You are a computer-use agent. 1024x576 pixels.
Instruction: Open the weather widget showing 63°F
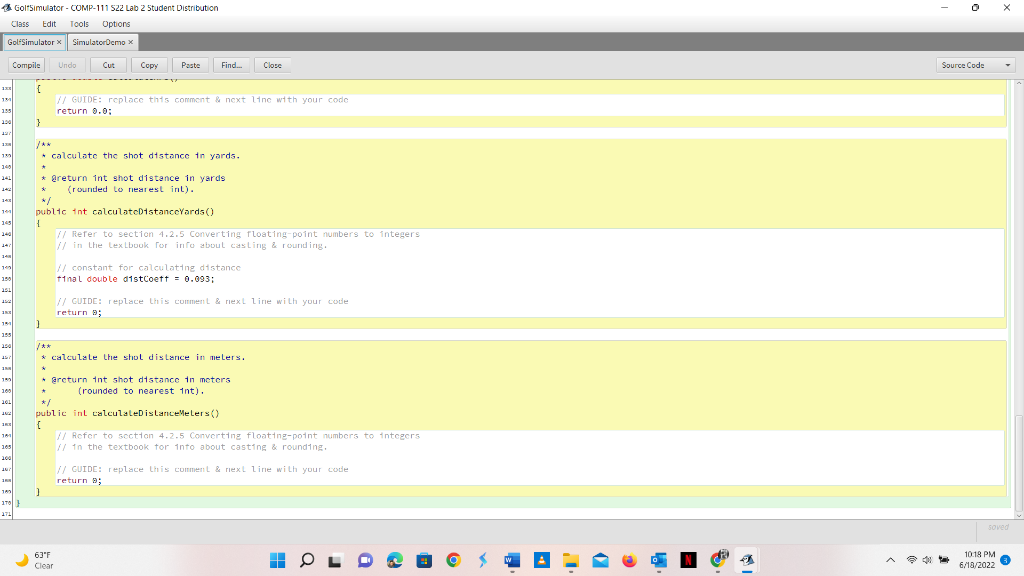pyautogui.click(x=36, y=560)
